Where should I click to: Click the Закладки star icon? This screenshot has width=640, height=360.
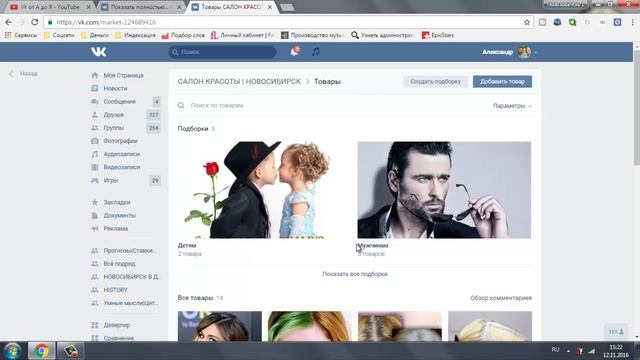click(95, 202)
